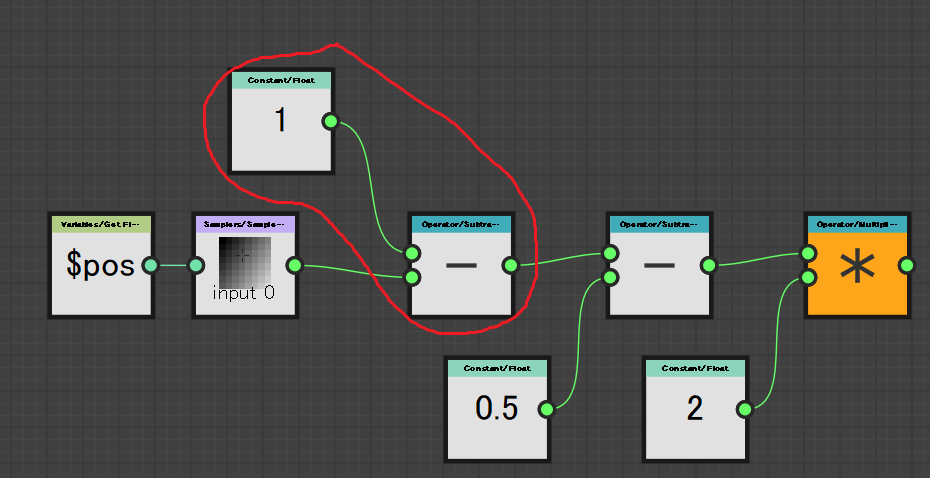Image resolution: width=930 pixels, height=478 pixels.
Task: Click the bottom input port of Multiply node
Action: click(x=808, y=277)
